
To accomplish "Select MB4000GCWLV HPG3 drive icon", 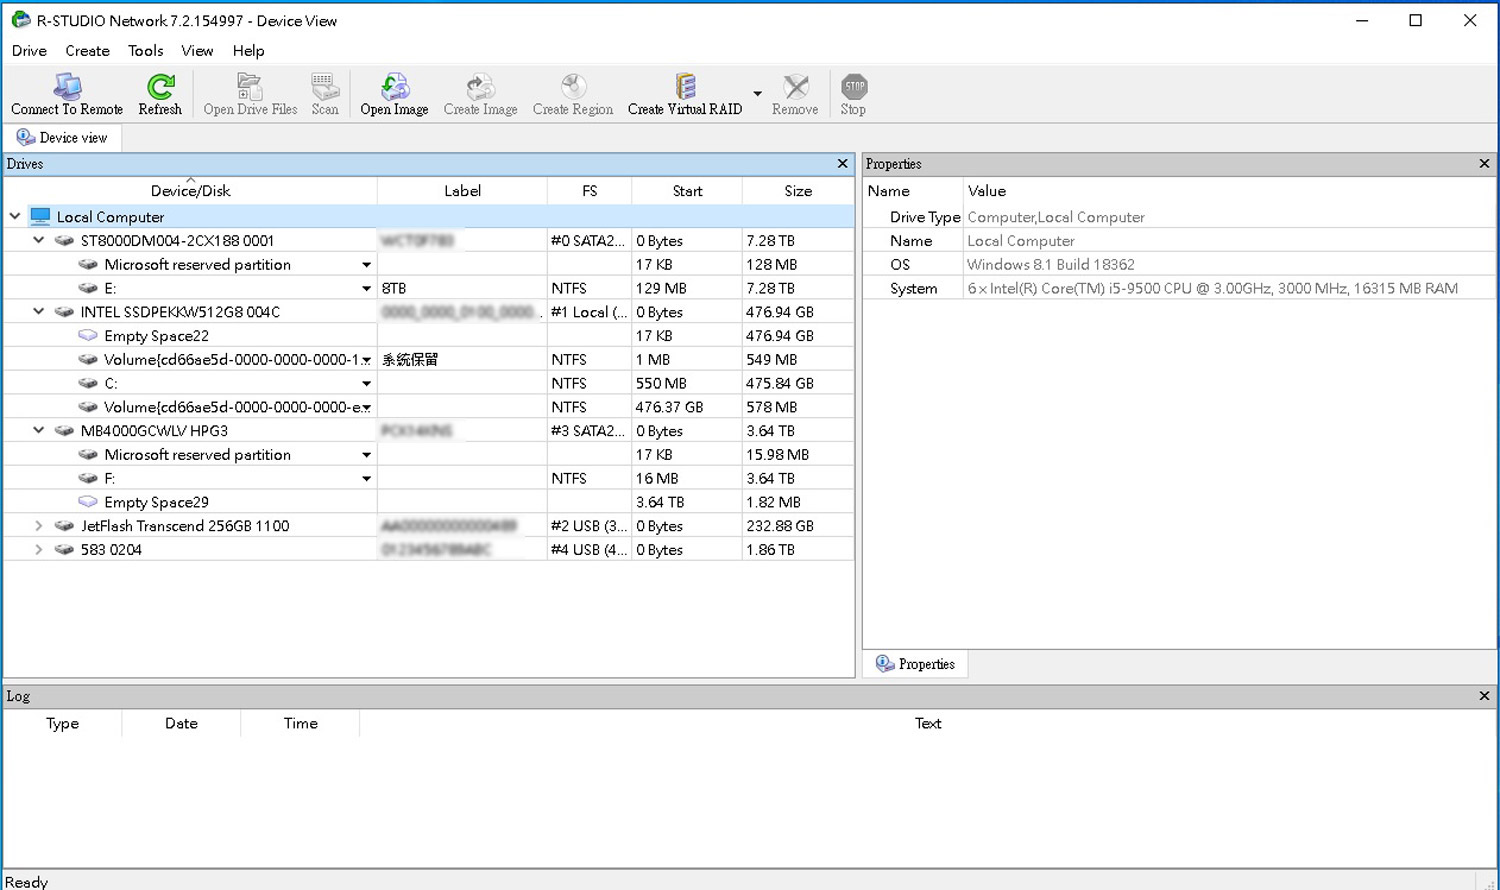I will pos(64,430).
